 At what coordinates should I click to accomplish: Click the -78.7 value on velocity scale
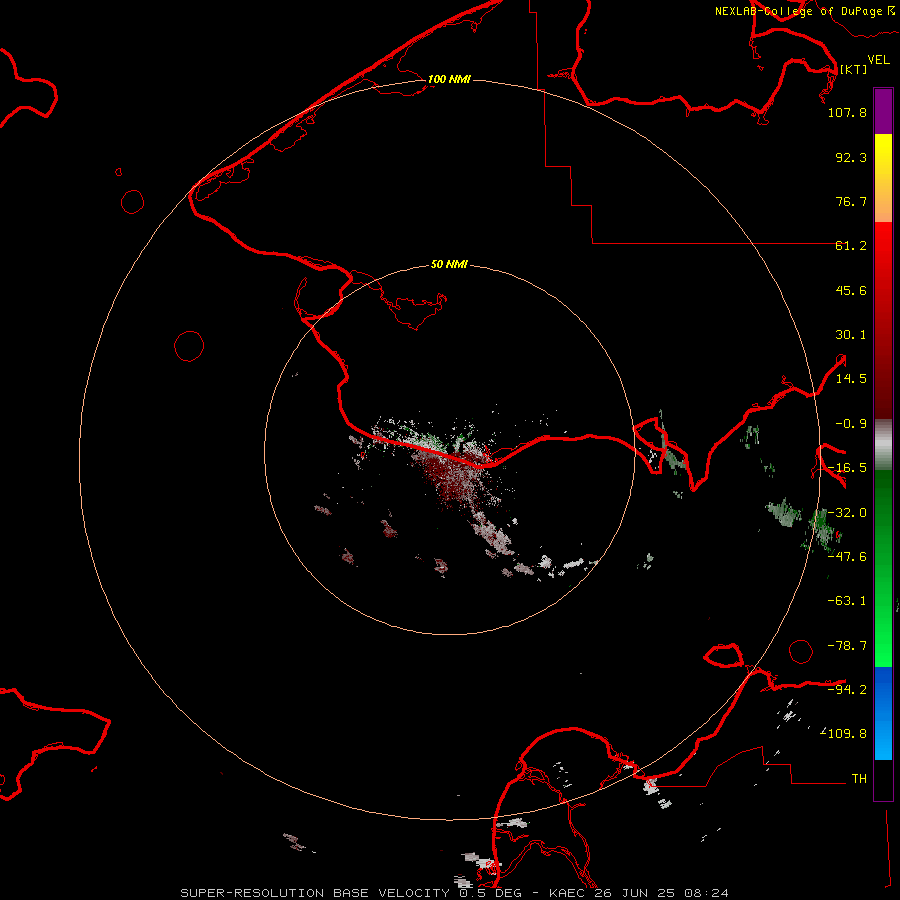pos(847,646)
